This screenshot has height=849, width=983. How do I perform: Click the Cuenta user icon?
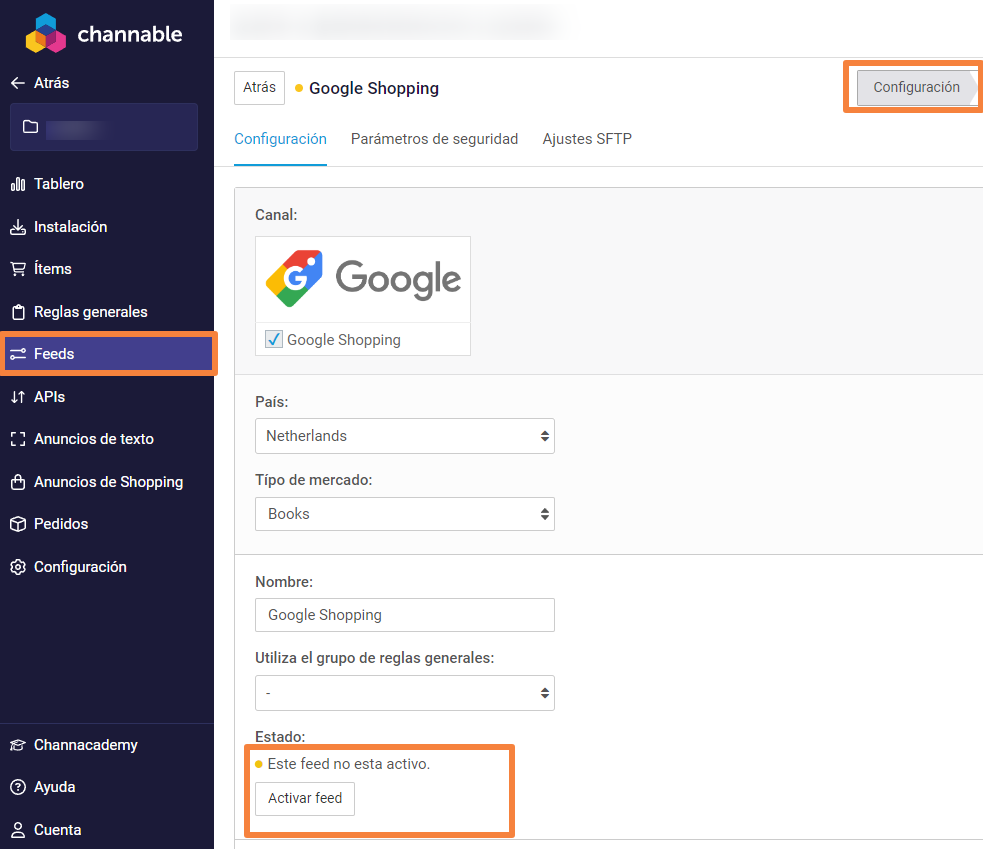coord(18,830)
